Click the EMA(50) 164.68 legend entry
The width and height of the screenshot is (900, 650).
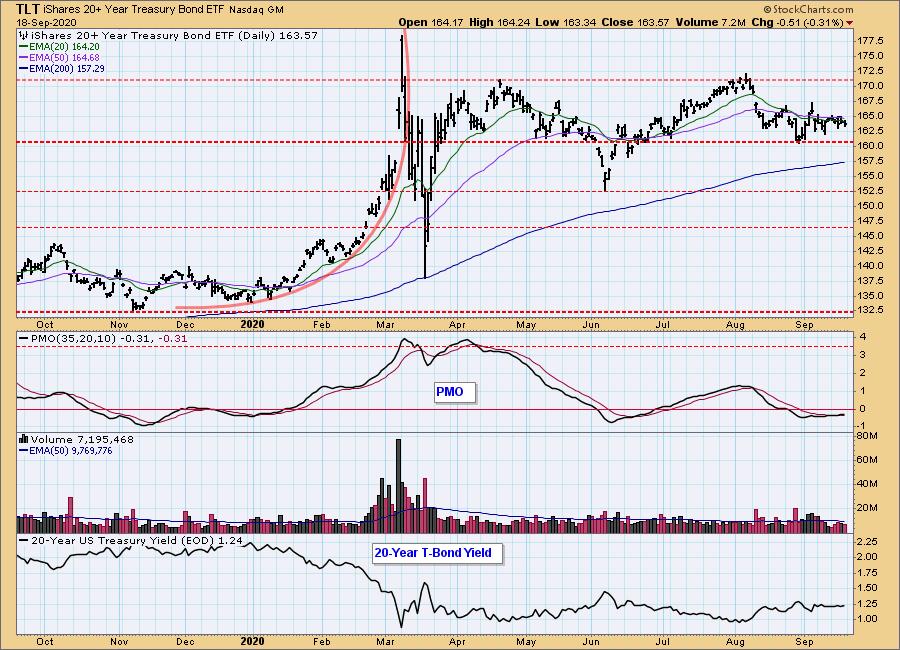pos(60,57)
